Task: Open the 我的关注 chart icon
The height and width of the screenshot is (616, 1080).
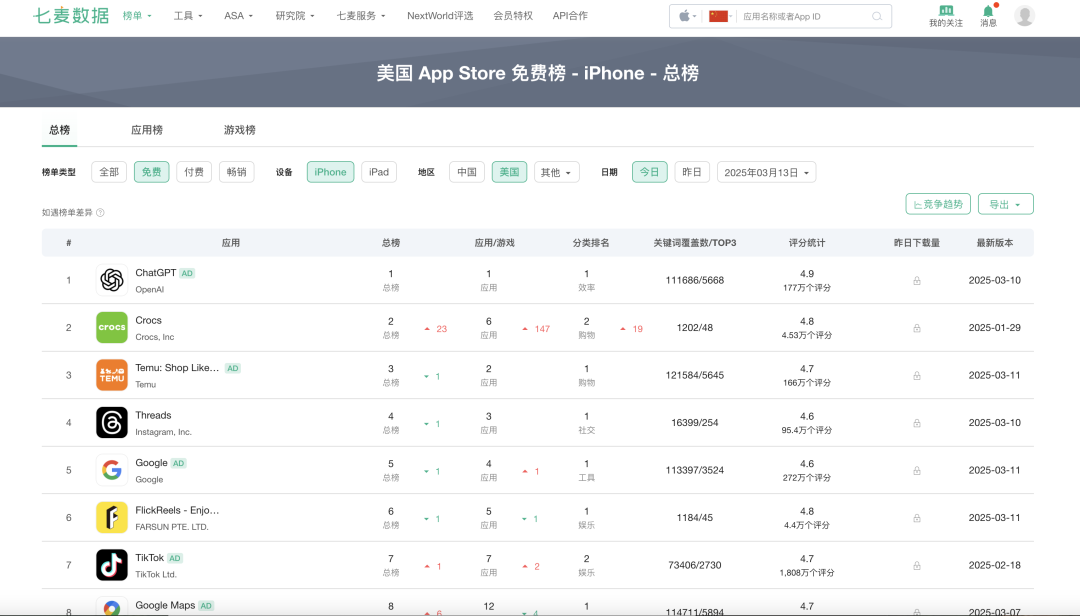Action: click(946, 10)
